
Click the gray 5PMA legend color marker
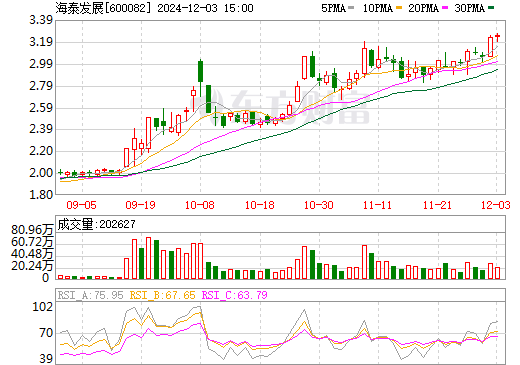351,8
